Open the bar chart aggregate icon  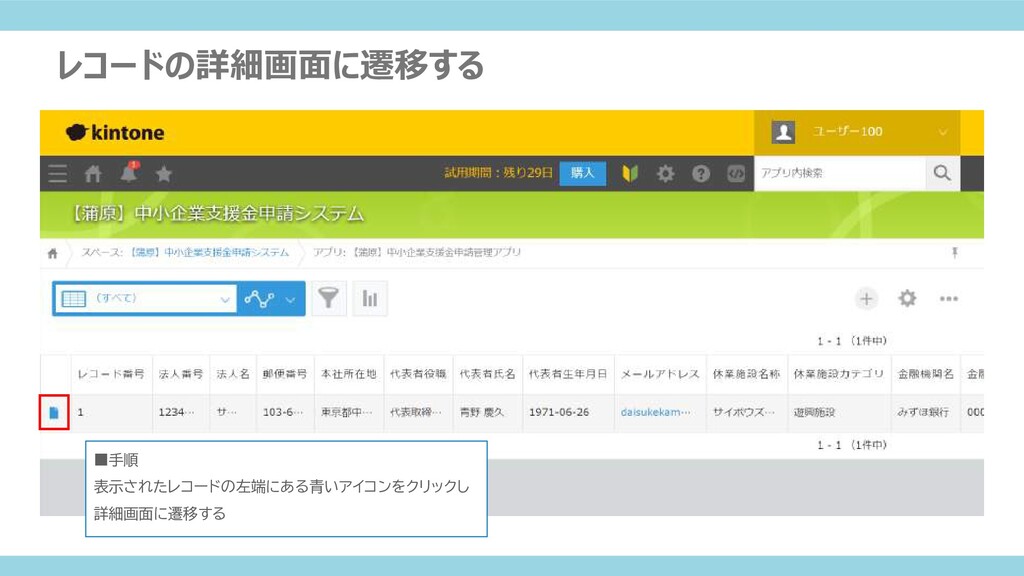[370, 298]
